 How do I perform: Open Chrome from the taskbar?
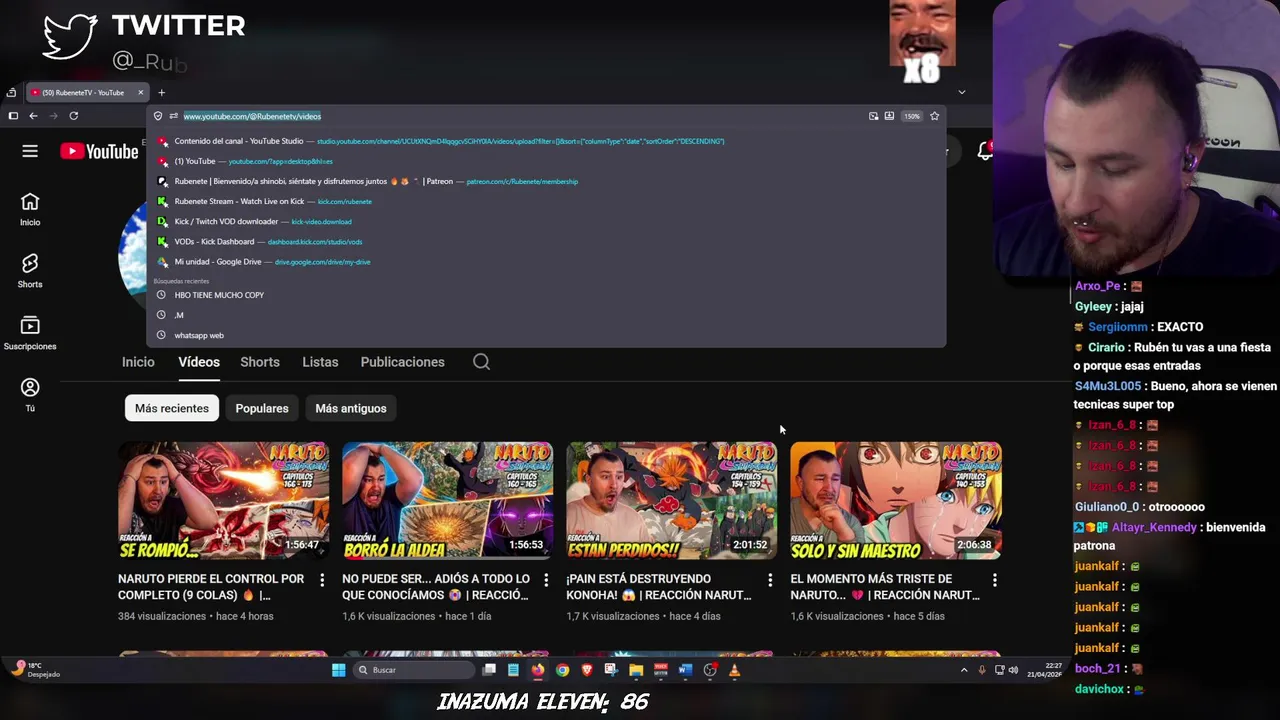pos(563,670)
